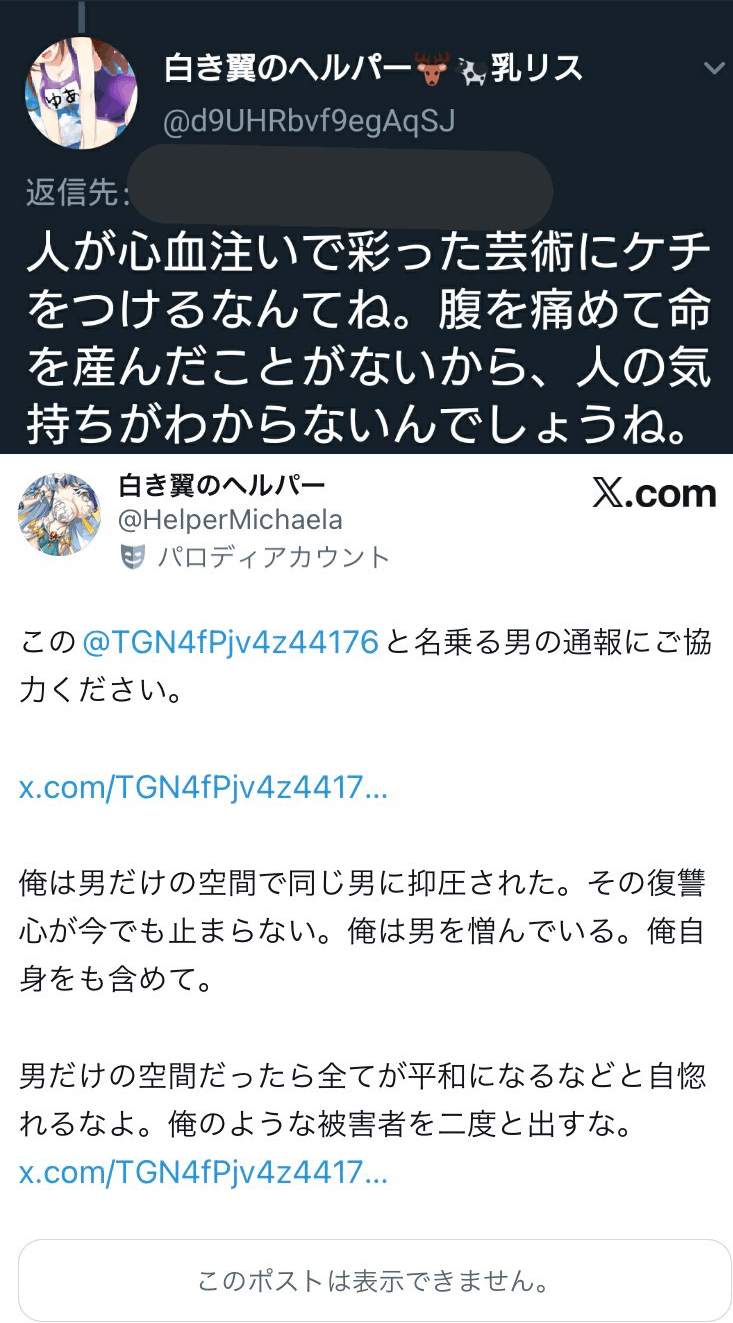Click the top tweet's profile avatar
Screen dimensions: 733x1323
[82, 93]
